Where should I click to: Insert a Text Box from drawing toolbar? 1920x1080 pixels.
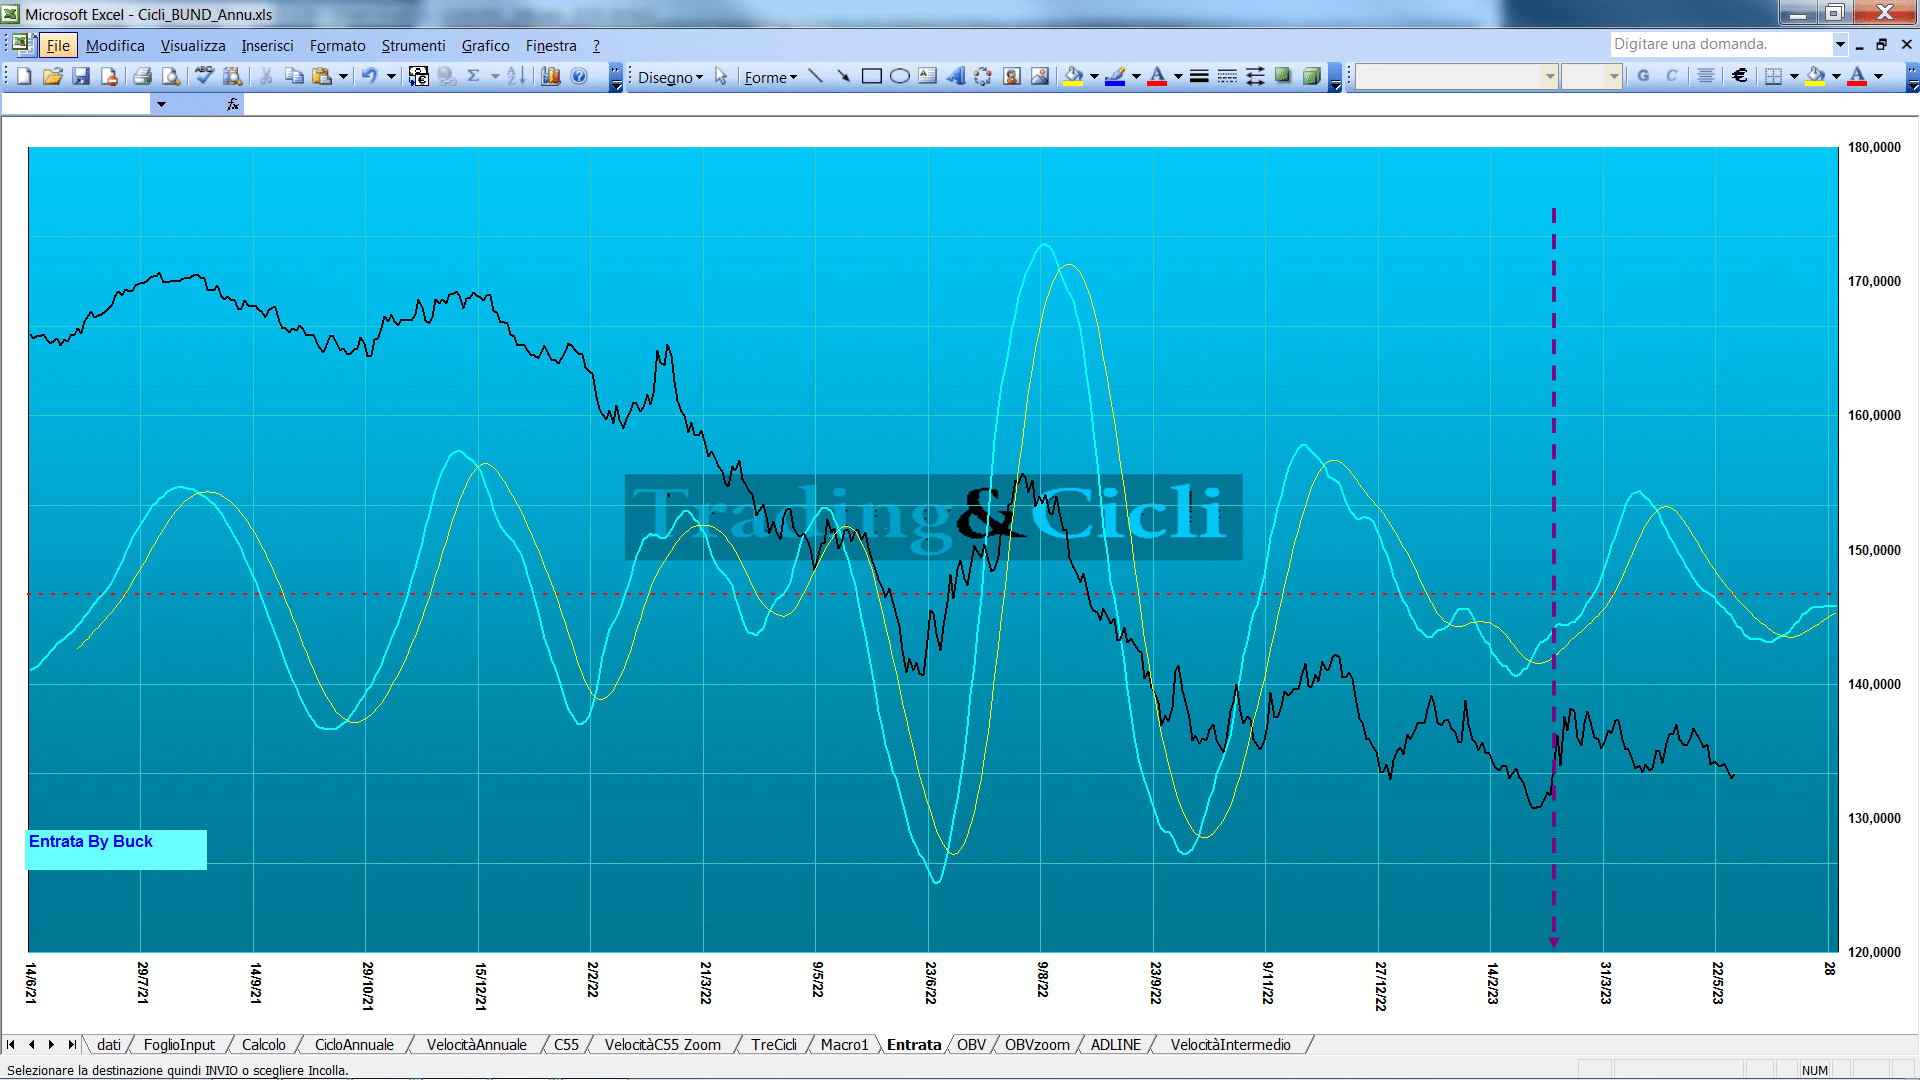pyautogui.click(x=927, y=76)
